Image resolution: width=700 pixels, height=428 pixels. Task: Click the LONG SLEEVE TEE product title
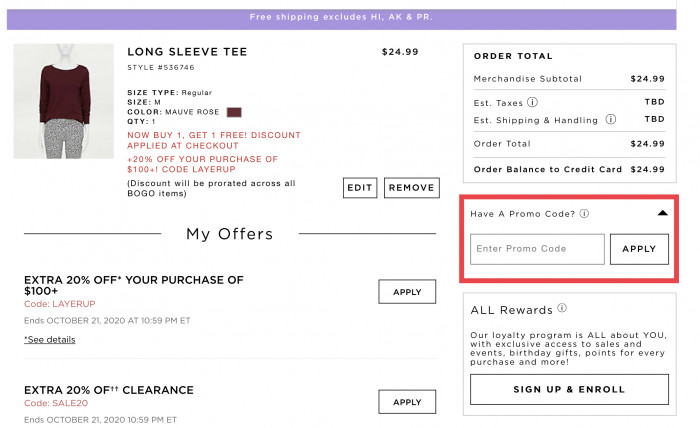[x=187, y=52]
